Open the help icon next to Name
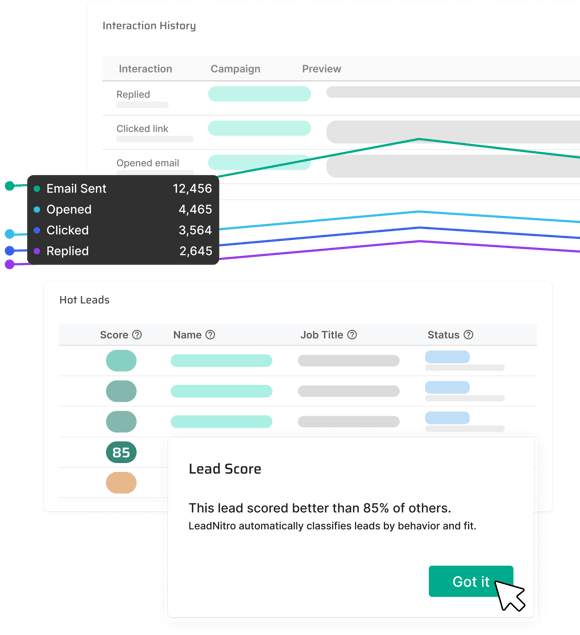 tap(210, 335)
